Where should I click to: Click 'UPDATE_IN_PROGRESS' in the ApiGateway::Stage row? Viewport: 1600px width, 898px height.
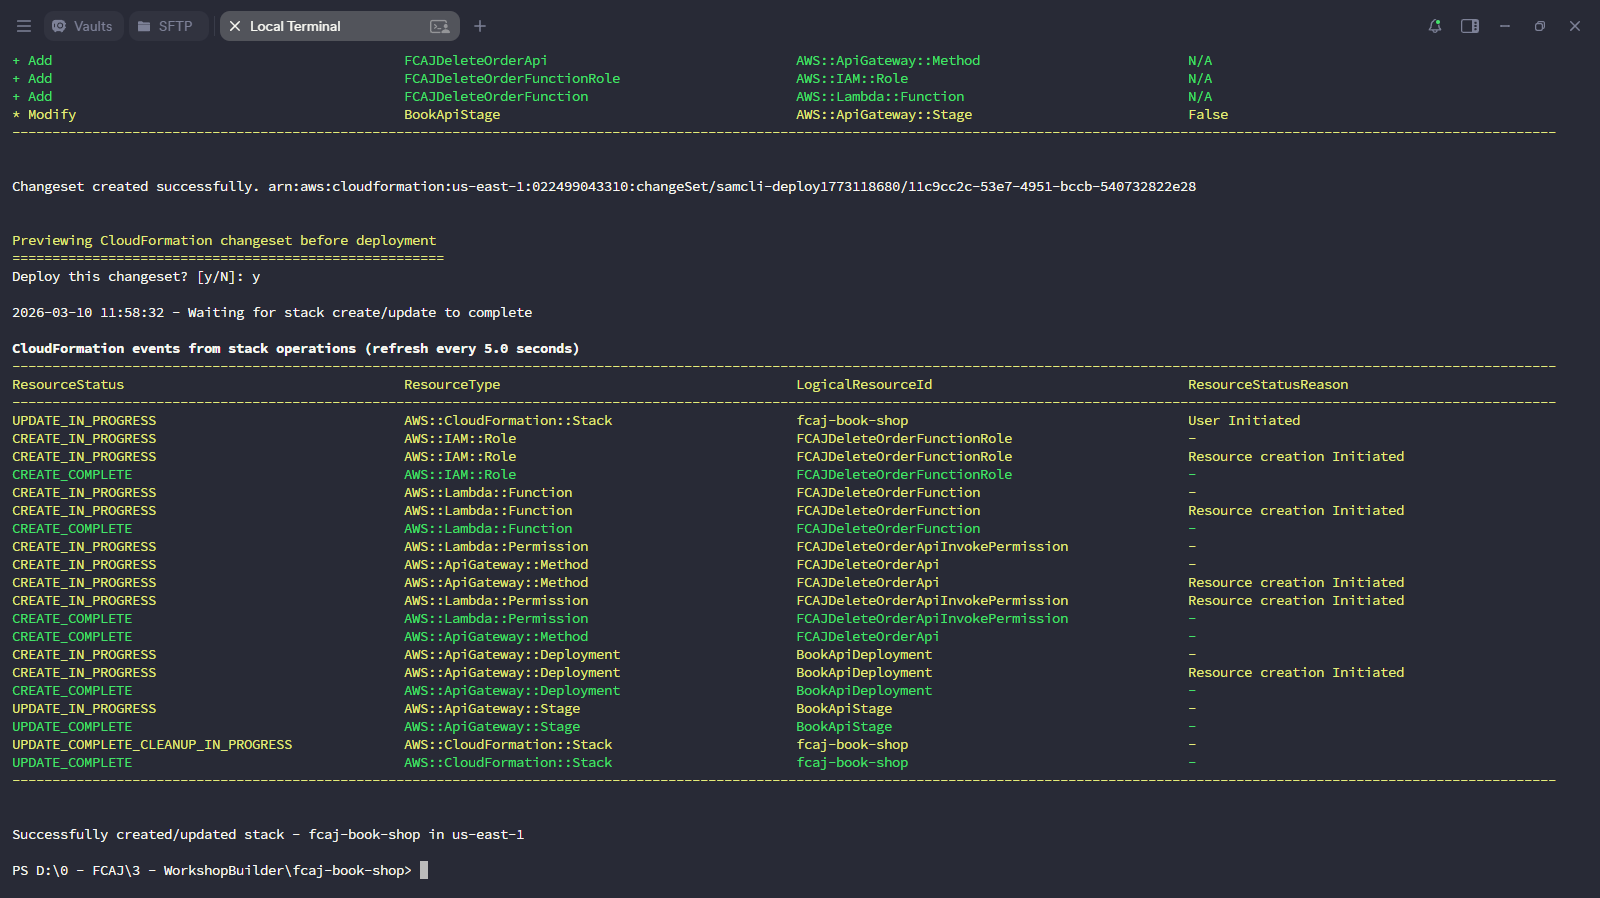click(x=84, y=708)
